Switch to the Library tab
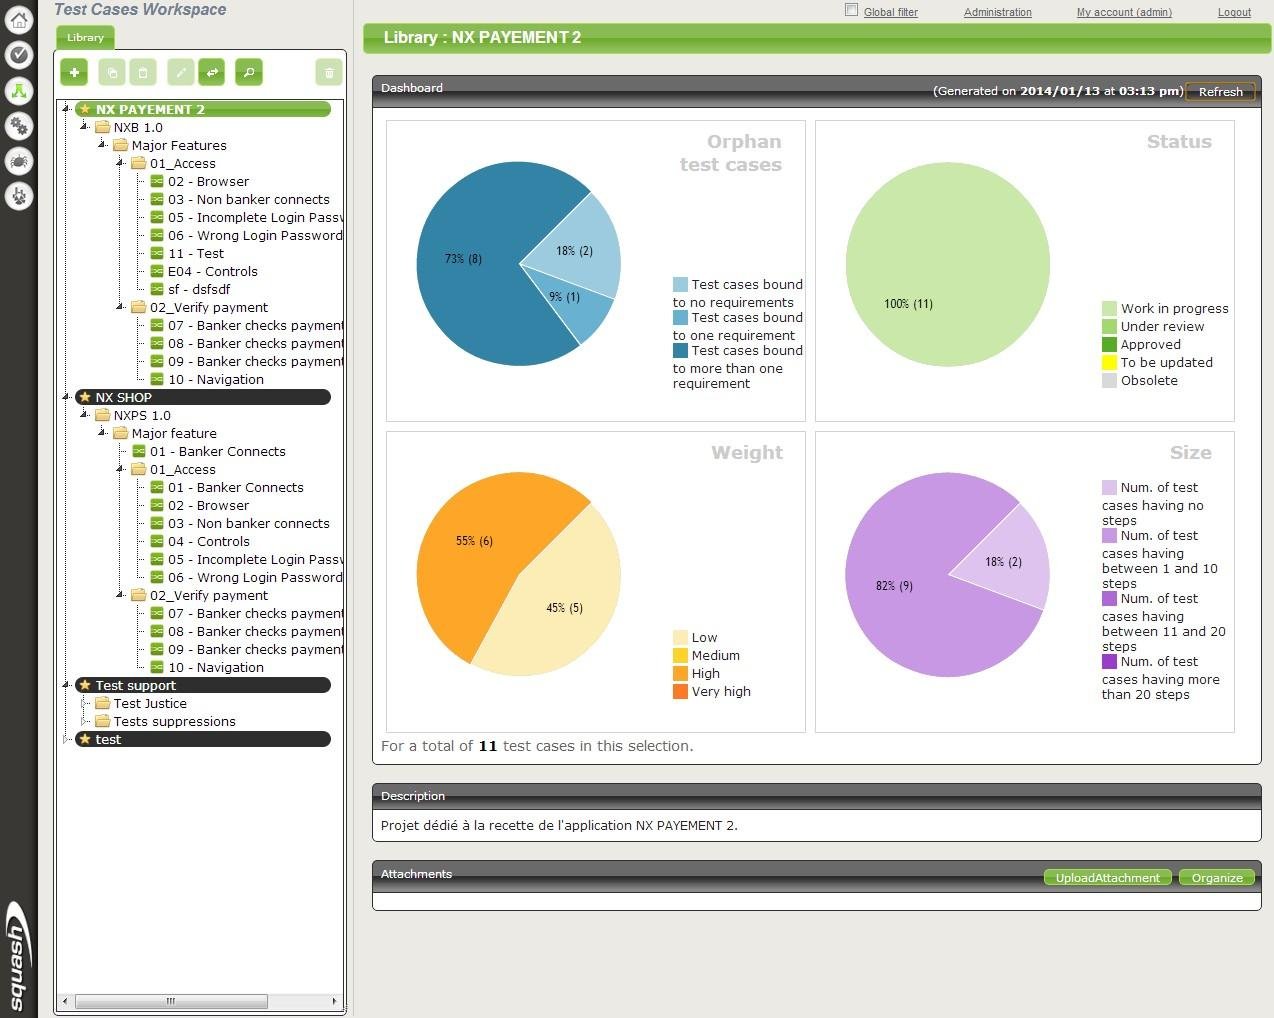 coord(84,37)
